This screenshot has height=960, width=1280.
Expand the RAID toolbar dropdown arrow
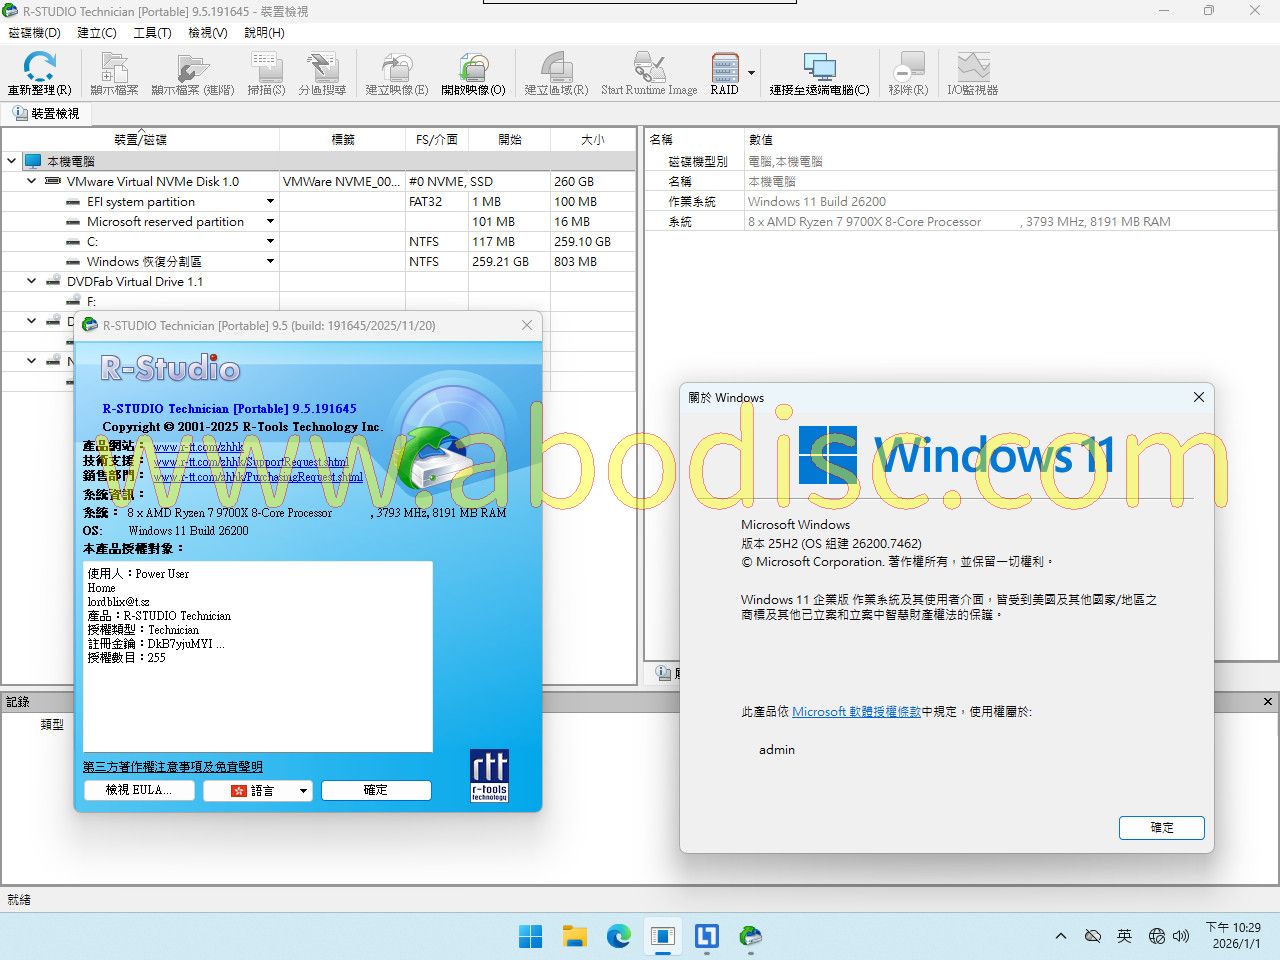751,73
